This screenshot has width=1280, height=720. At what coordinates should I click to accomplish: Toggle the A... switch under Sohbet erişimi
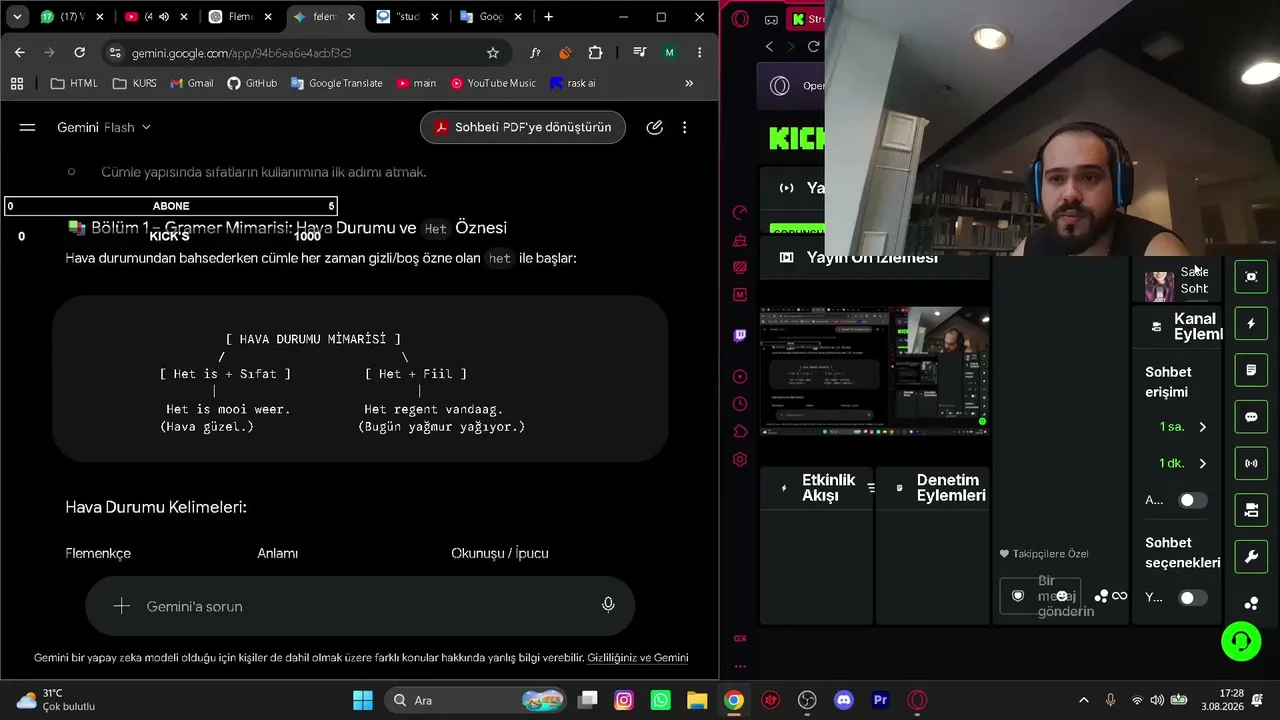[x=1193, y=500]
